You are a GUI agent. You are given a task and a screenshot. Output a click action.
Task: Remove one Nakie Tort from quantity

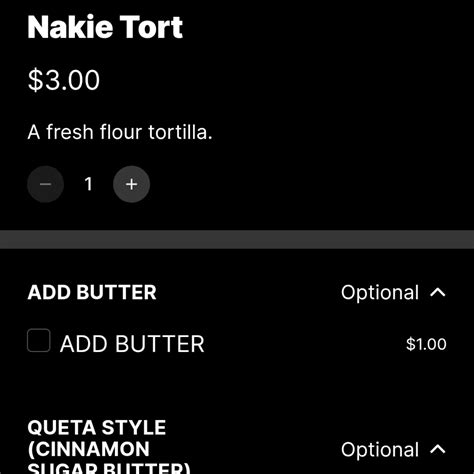pos(45,184)
